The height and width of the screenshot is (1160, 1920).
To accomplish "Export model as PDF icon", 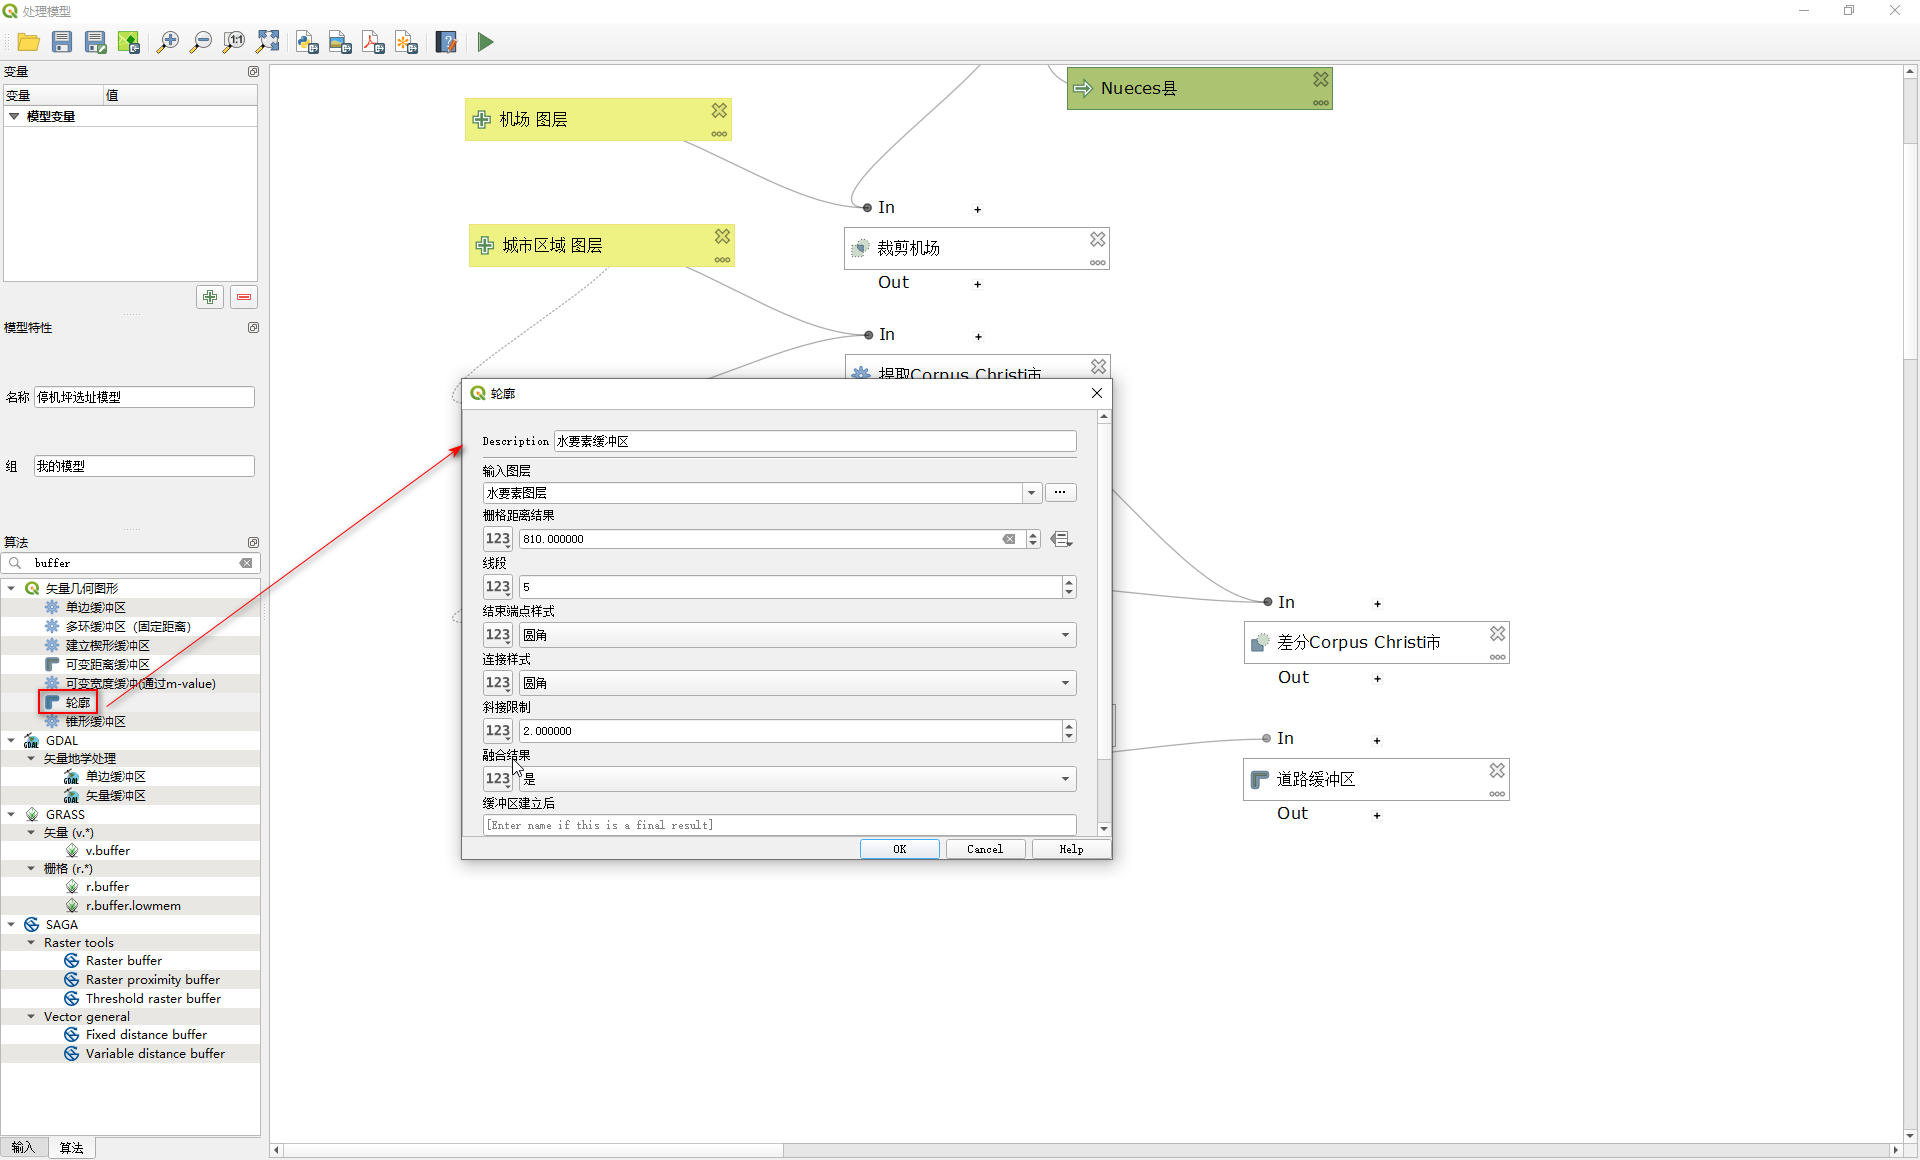I will (x=373, y=42).
